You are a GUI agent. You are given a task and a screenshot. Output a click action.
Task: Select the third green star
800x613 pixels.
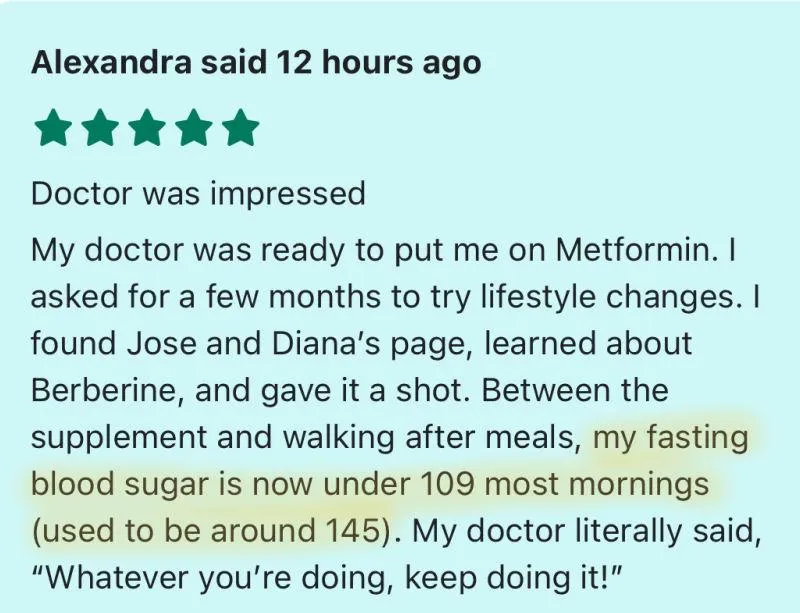tap(147, 128)
